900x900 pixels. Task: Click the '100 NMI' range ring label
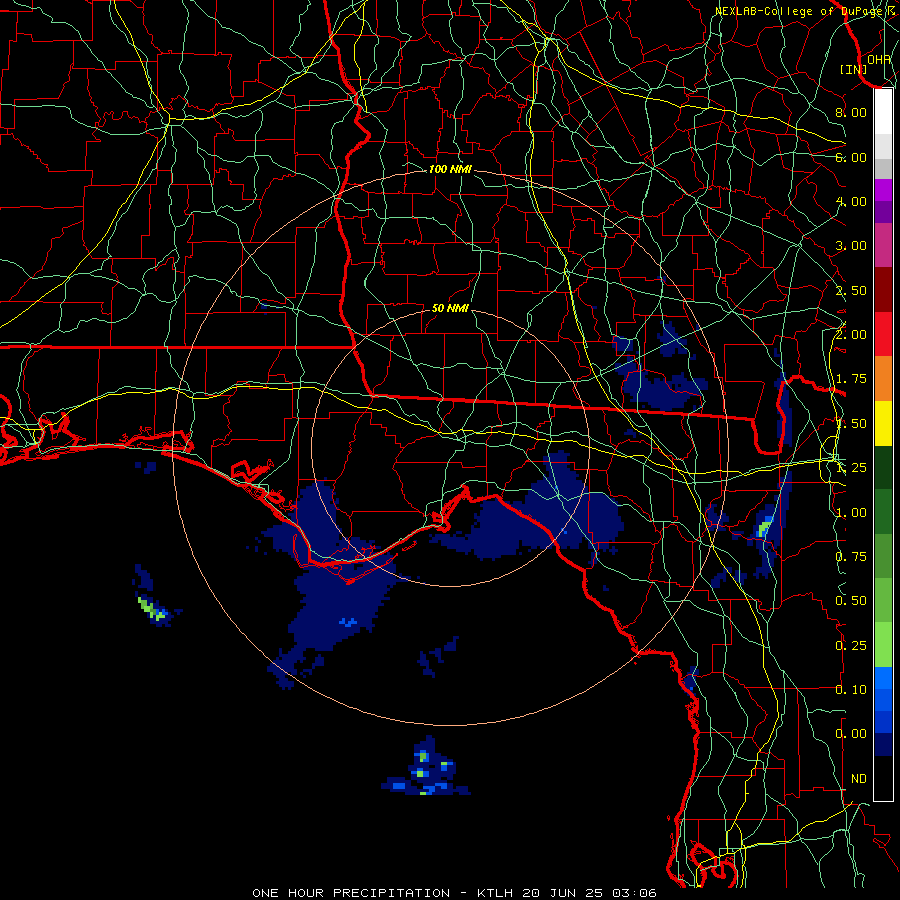[450, 169]
